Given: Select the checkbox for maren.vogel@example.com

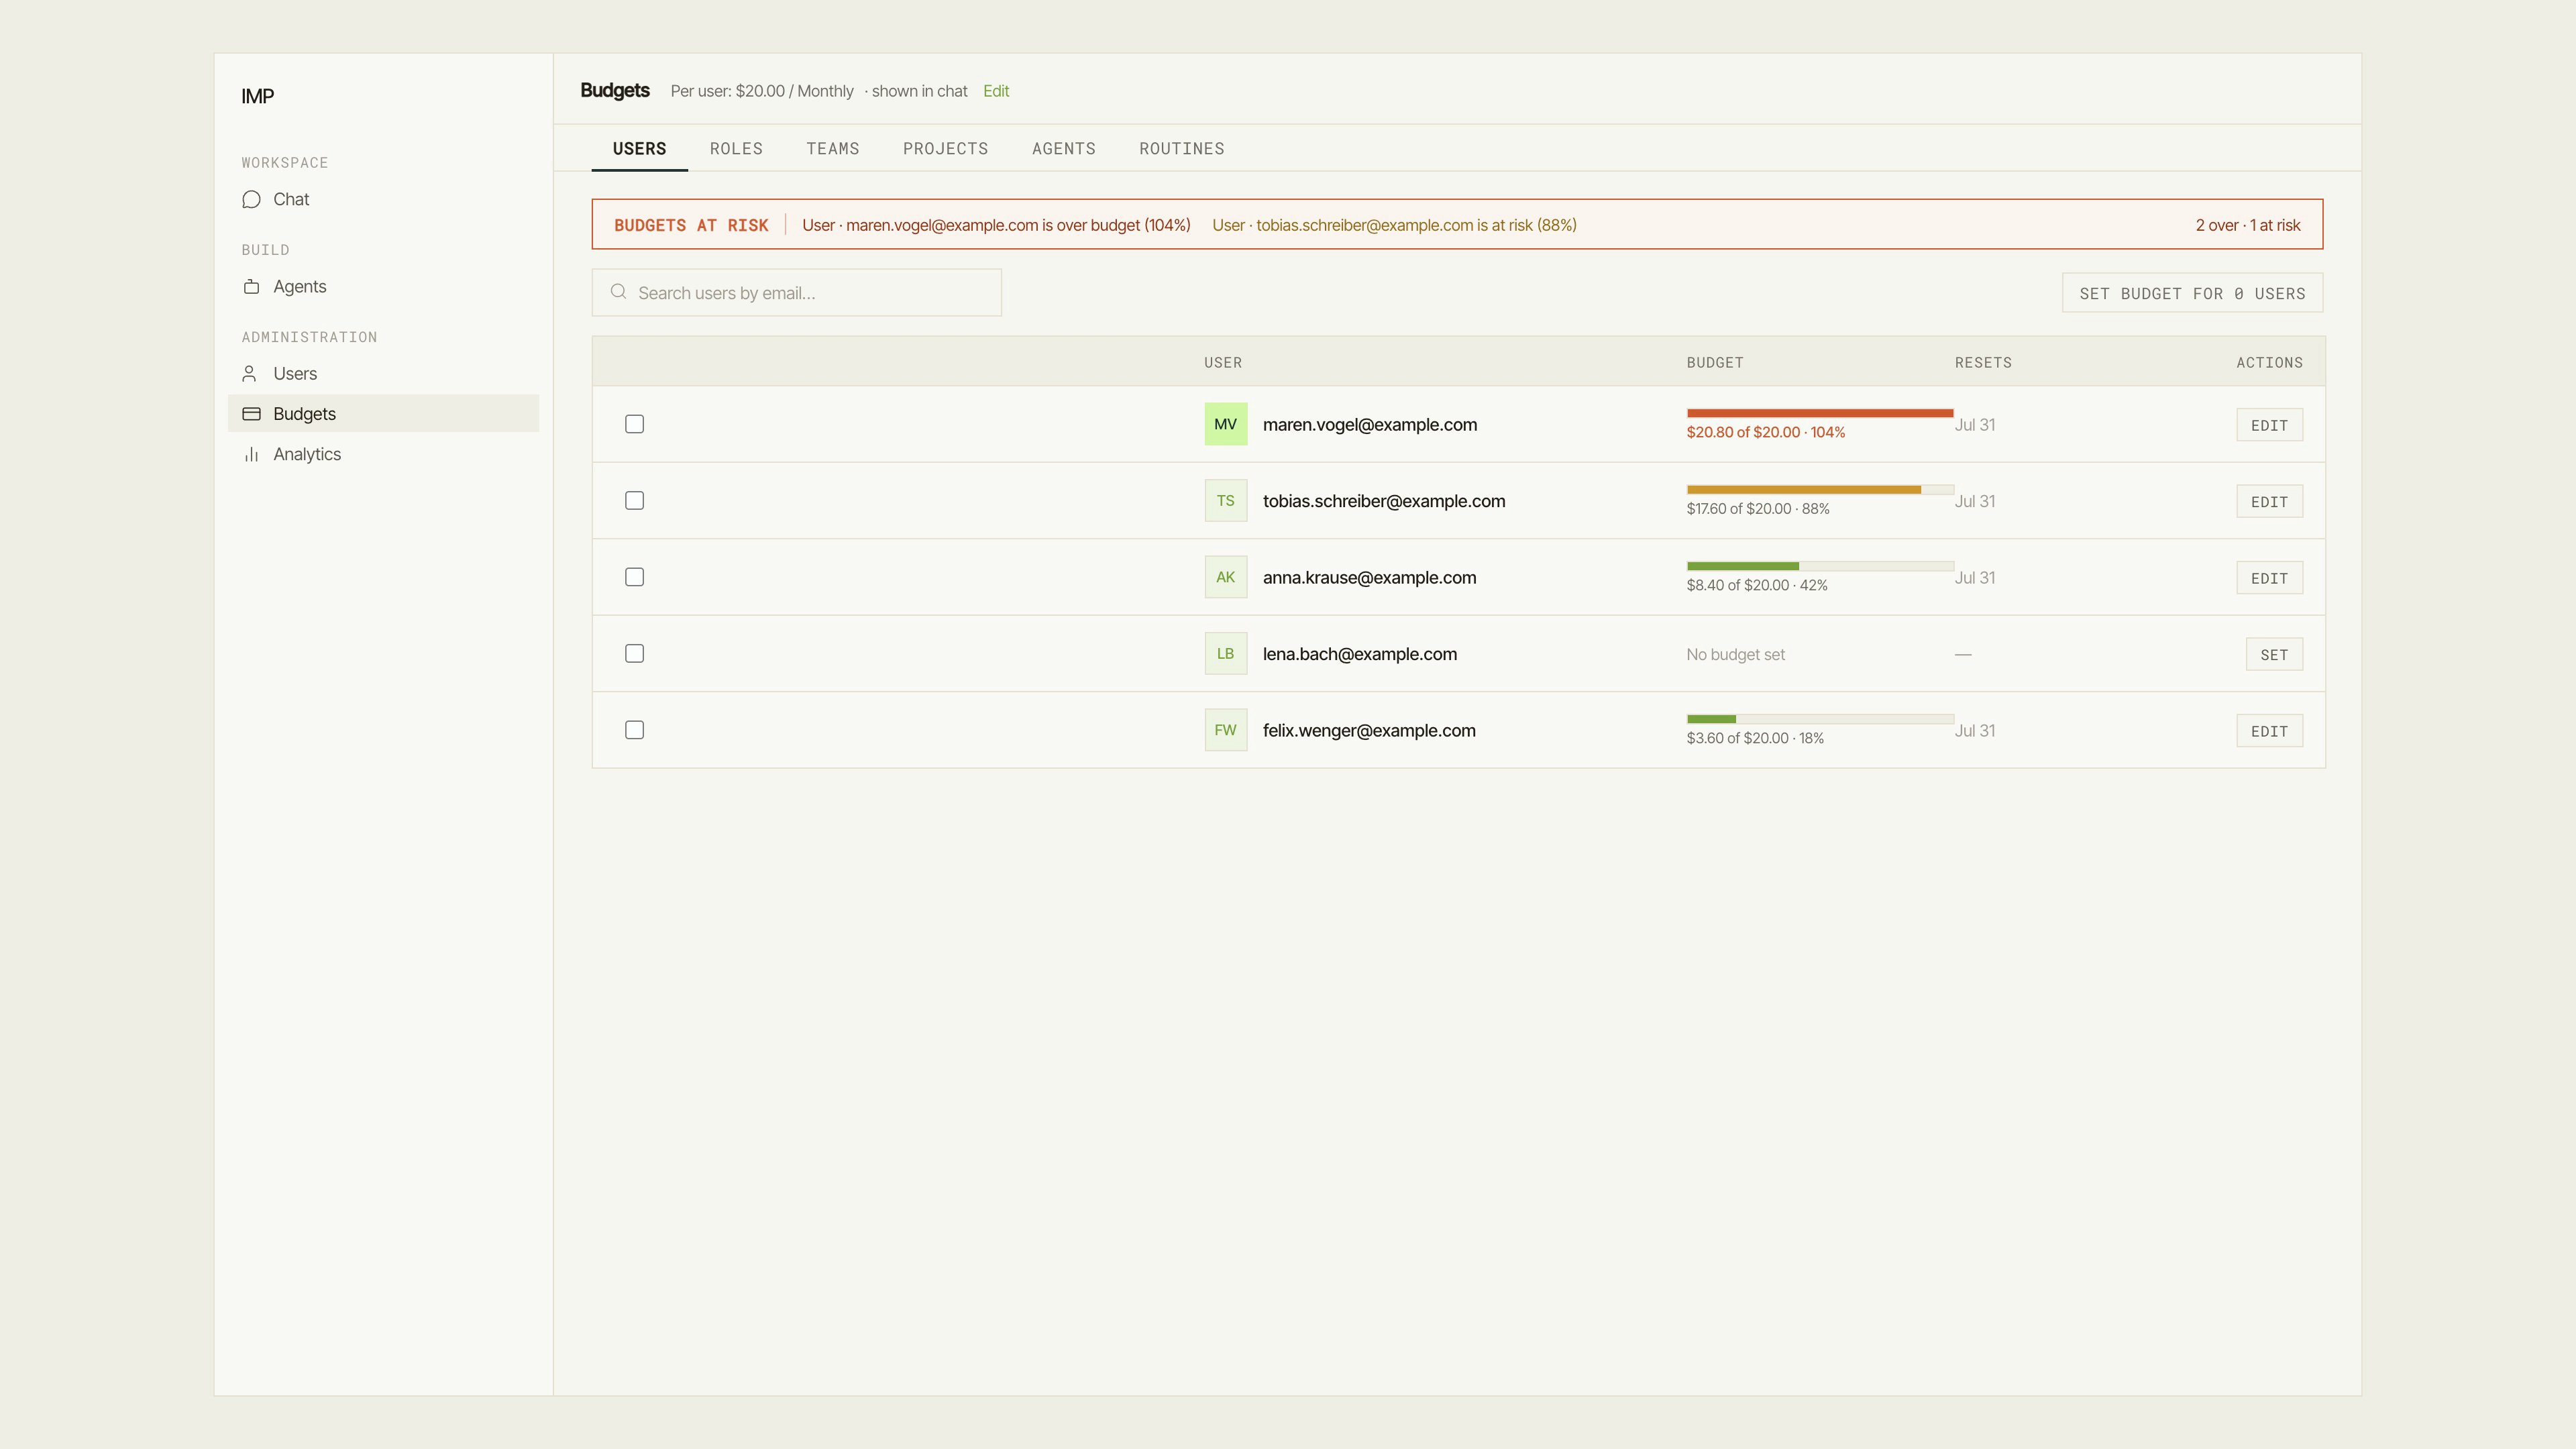Looking at the screenshot, I should coord(634,424).
